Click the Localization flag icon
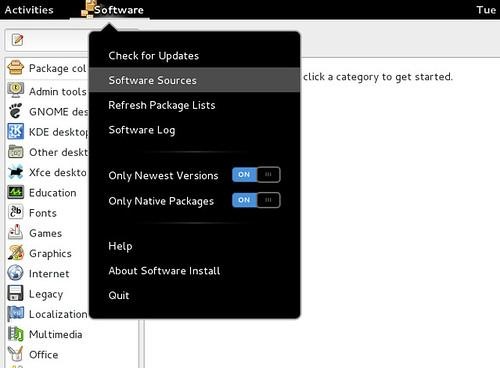Screen dimensions: 500x368 coord(15,314)
